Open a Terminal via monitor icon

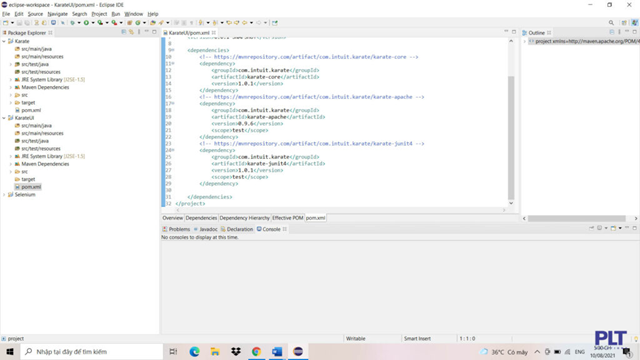pos(53,23)
